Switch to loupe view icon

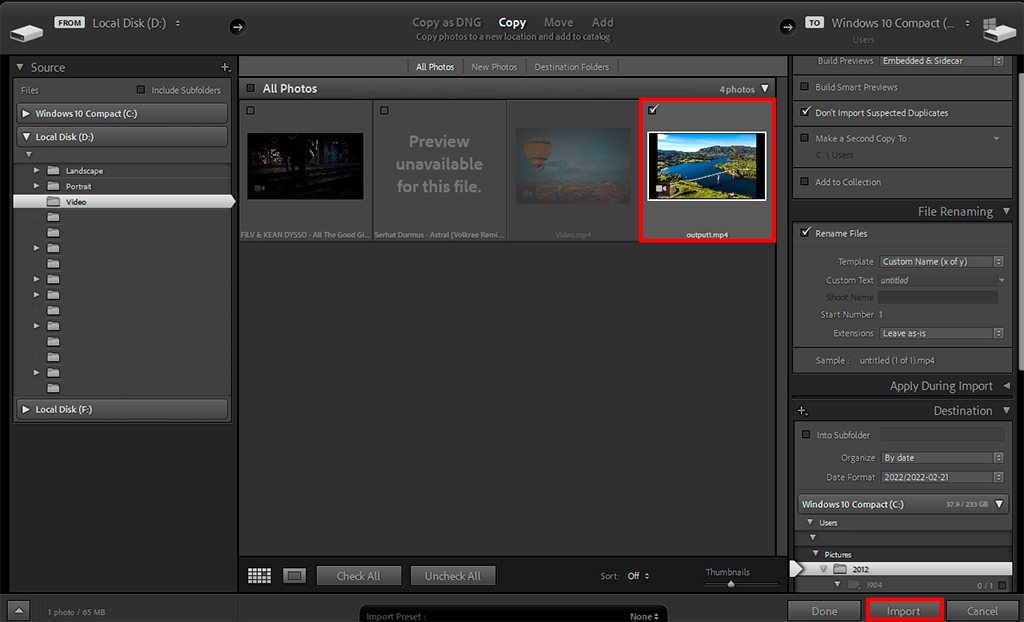295,576
